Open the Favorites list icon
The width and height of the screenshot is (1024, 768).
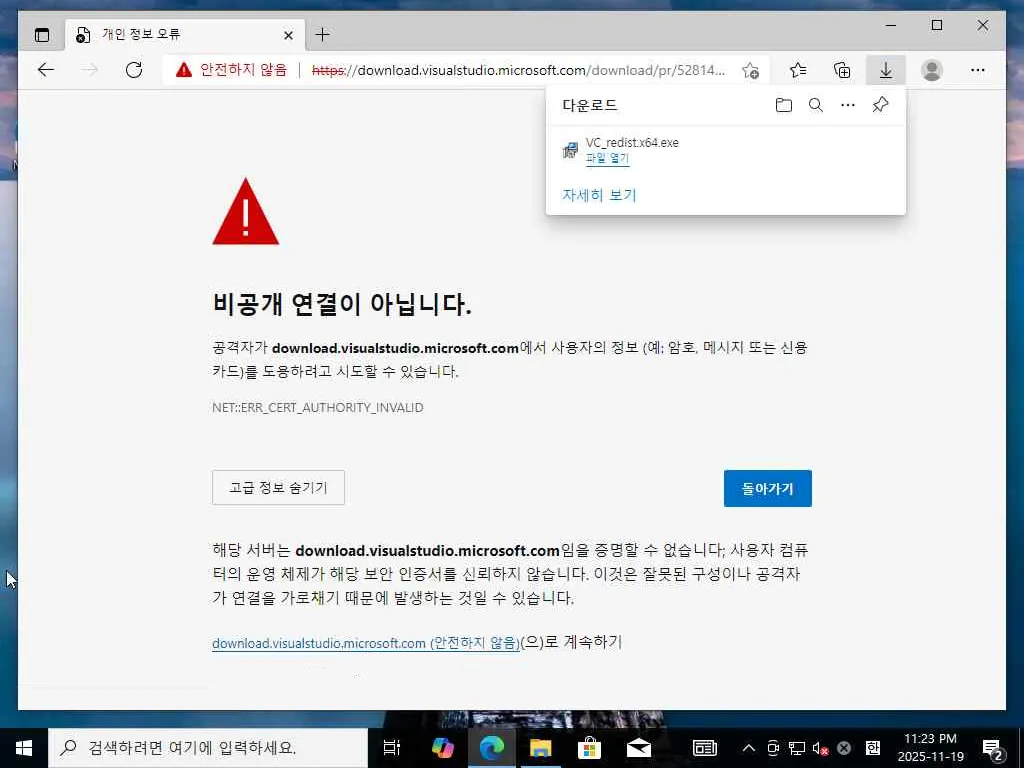pyautogui.click(x=798, y=70)
